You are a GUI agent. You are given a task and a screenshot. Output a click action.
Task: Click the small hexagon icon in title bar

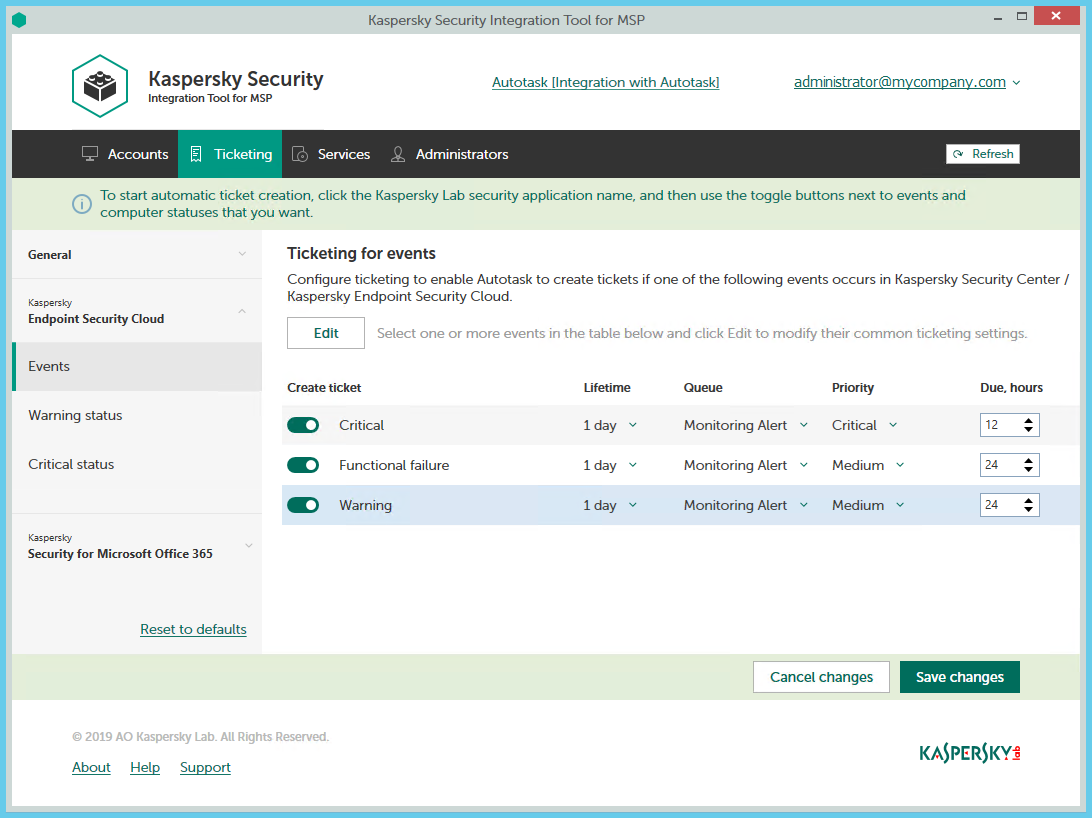click(x=19, y=20)
